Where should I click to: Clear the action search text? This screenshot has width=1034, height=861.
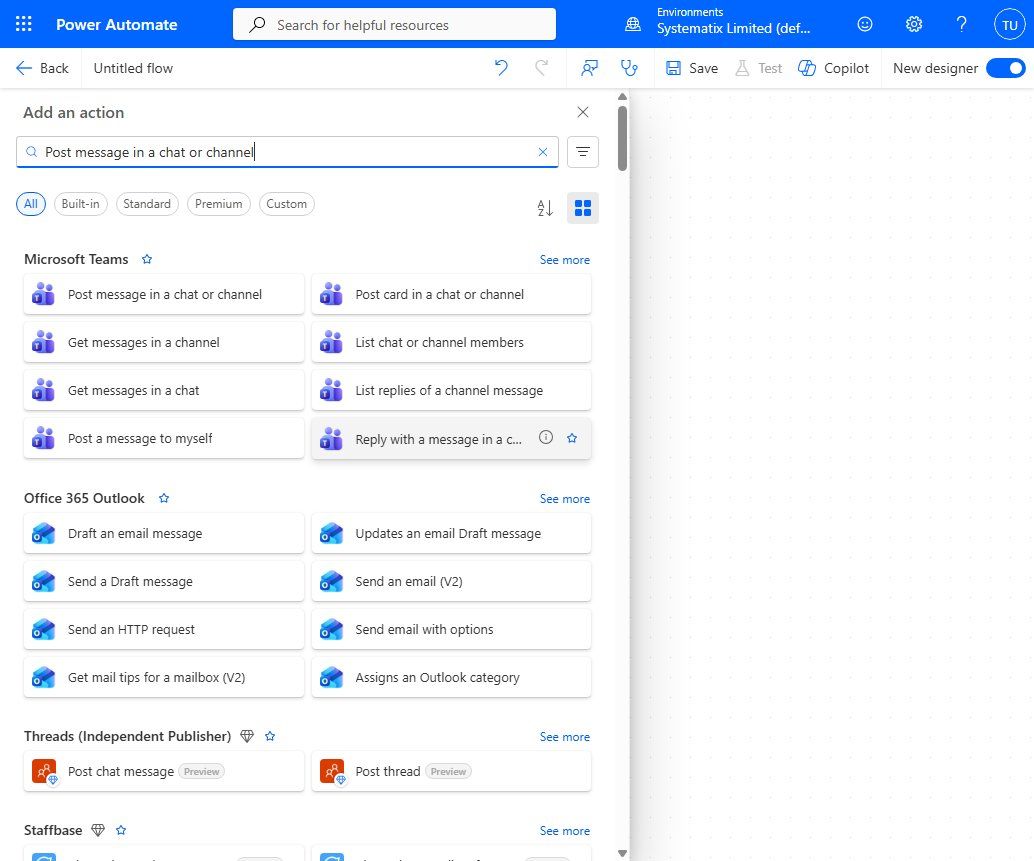543,152
